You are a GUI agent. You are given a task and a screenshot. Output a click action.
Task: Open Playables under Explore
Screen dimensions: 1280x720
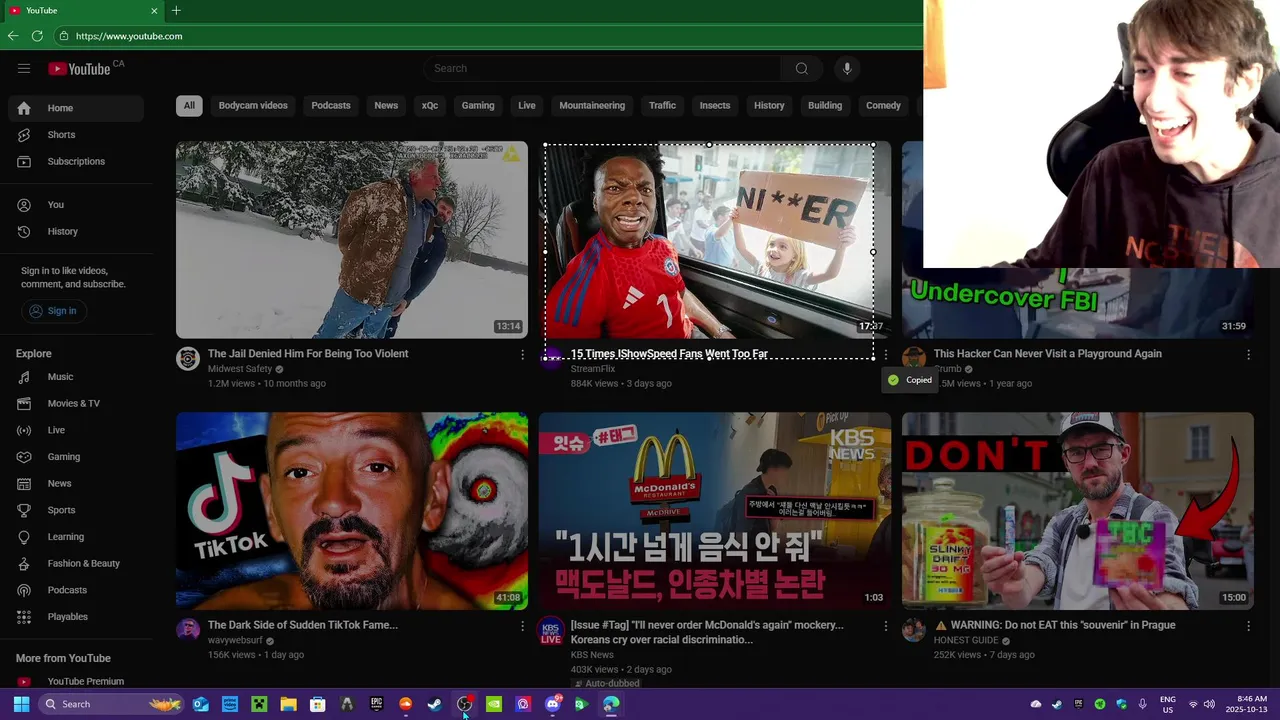[76, 617]
